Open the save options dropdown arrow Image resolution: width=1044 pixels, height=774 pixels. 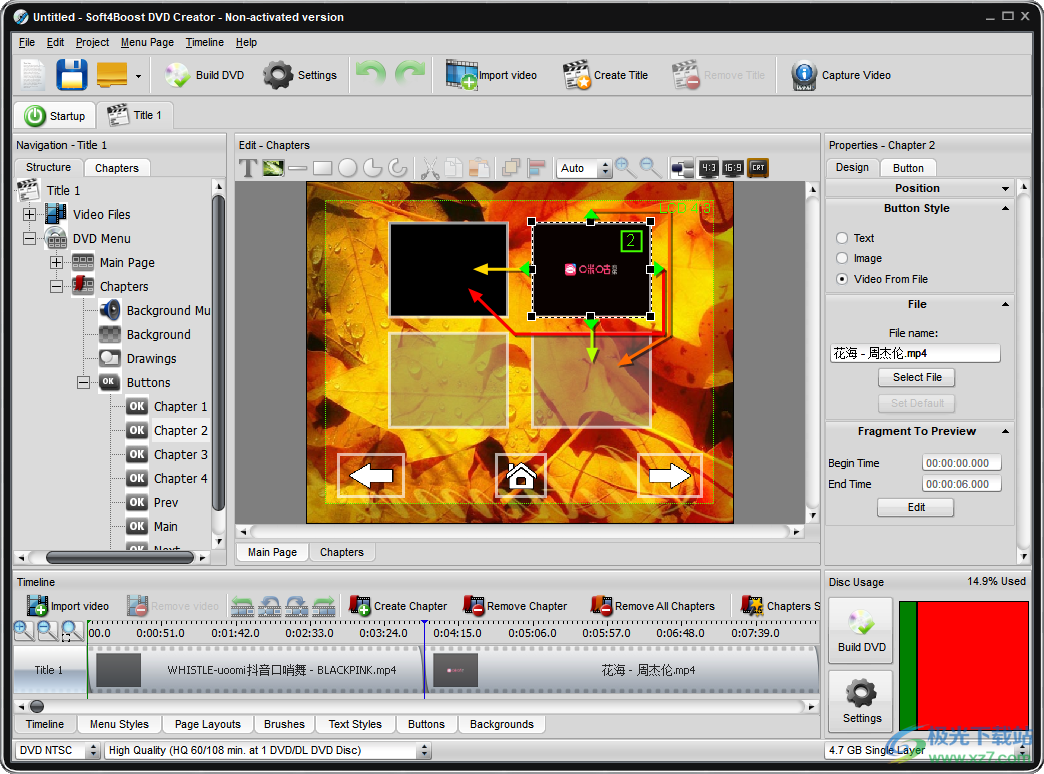138,76
